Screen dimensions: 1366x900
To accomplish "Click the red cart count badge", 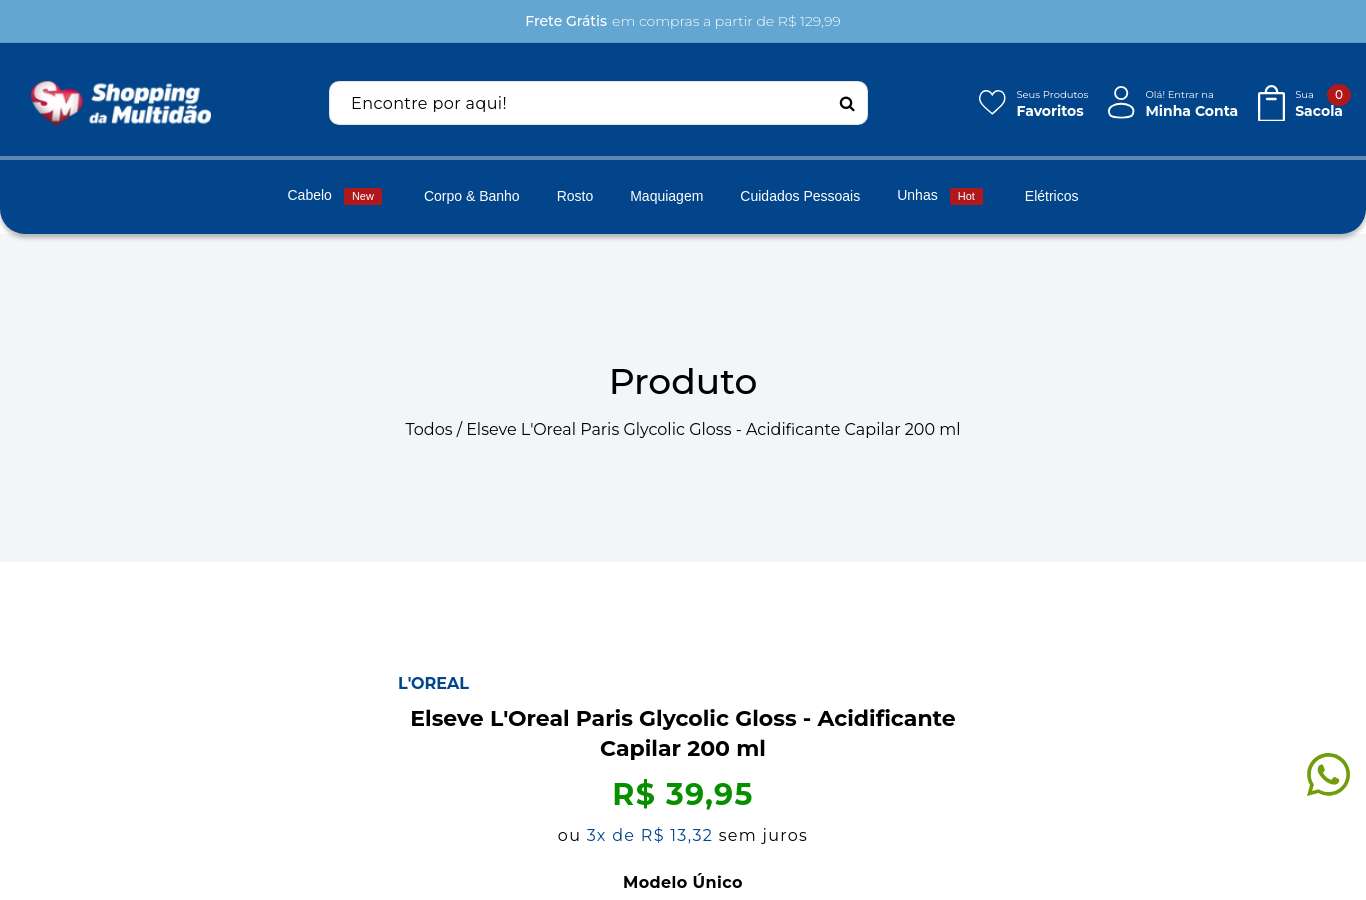I will click(x=1339, y=95).
